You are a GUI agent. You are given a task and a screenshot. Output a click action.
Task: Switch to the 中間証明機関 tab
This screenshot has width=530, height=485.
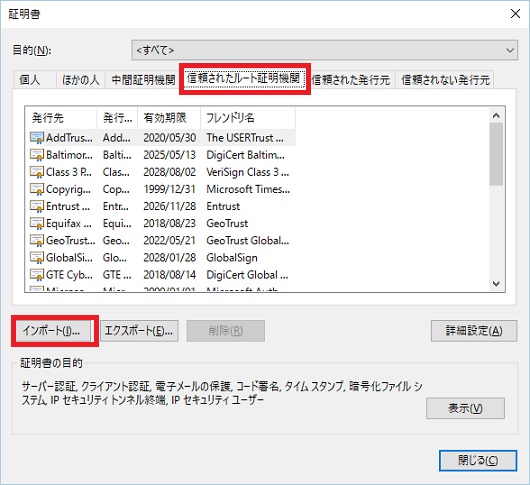pos(143,80)
